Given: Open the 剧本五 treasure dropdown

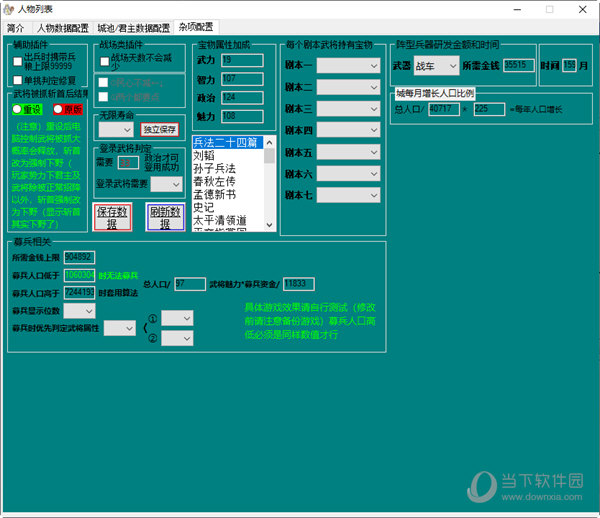Looking at the screenshot, I should tap(348, 152).
